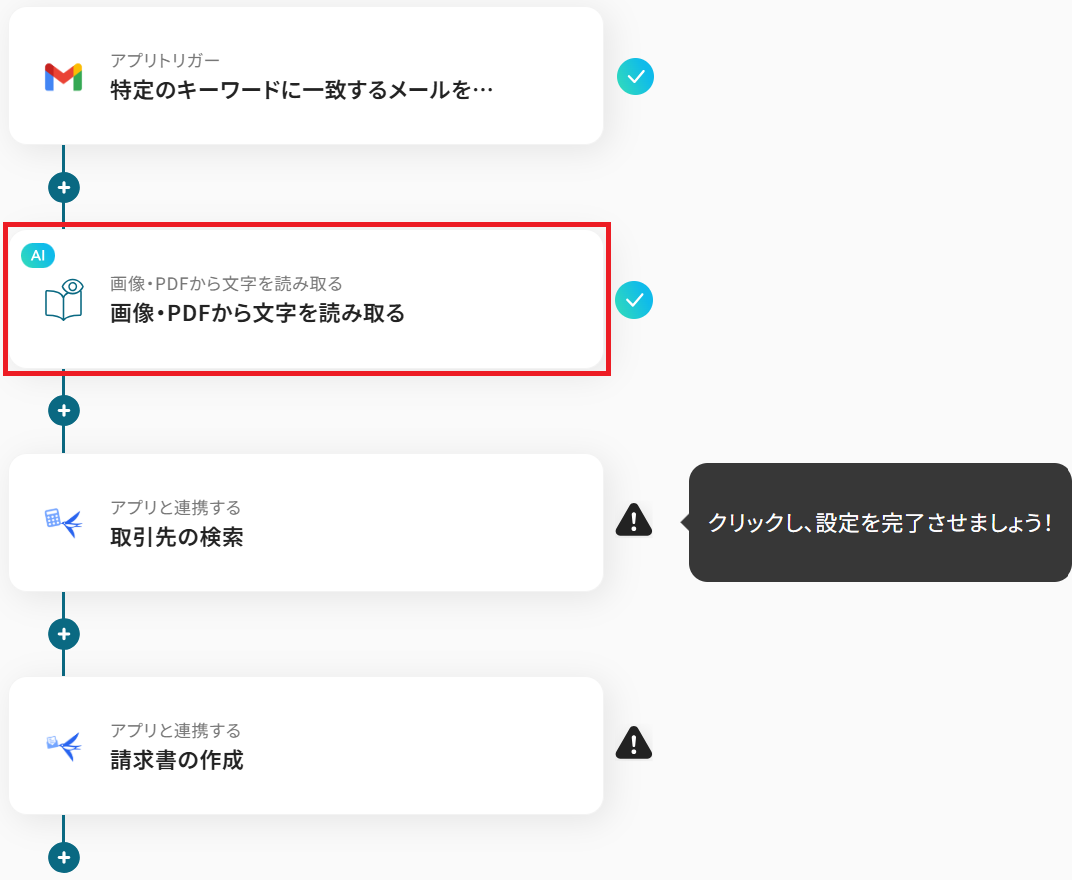Click アプリと連携する label above 請求書の作成
Viewport: 1072px width, 880px height.
click(175, 731)
